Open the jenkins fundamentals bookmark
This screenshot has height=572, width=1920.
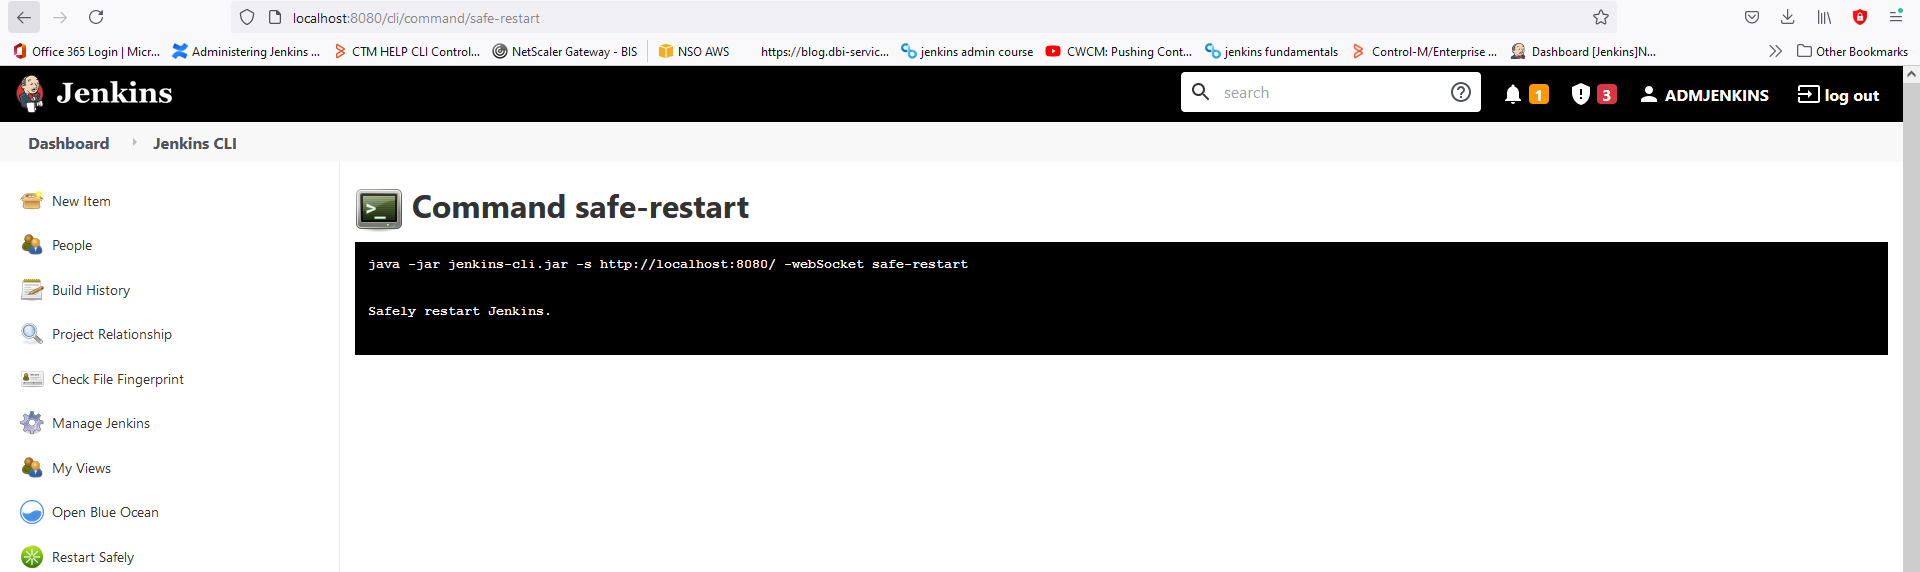(x=1272, y=51)
